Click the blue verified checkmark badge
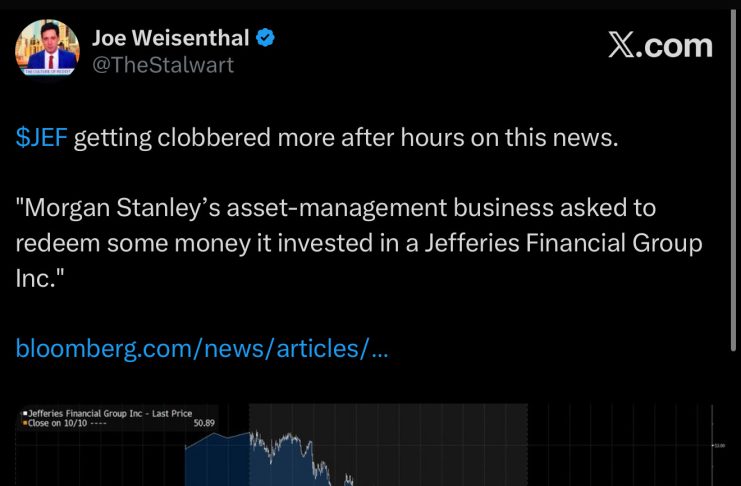 266,39
